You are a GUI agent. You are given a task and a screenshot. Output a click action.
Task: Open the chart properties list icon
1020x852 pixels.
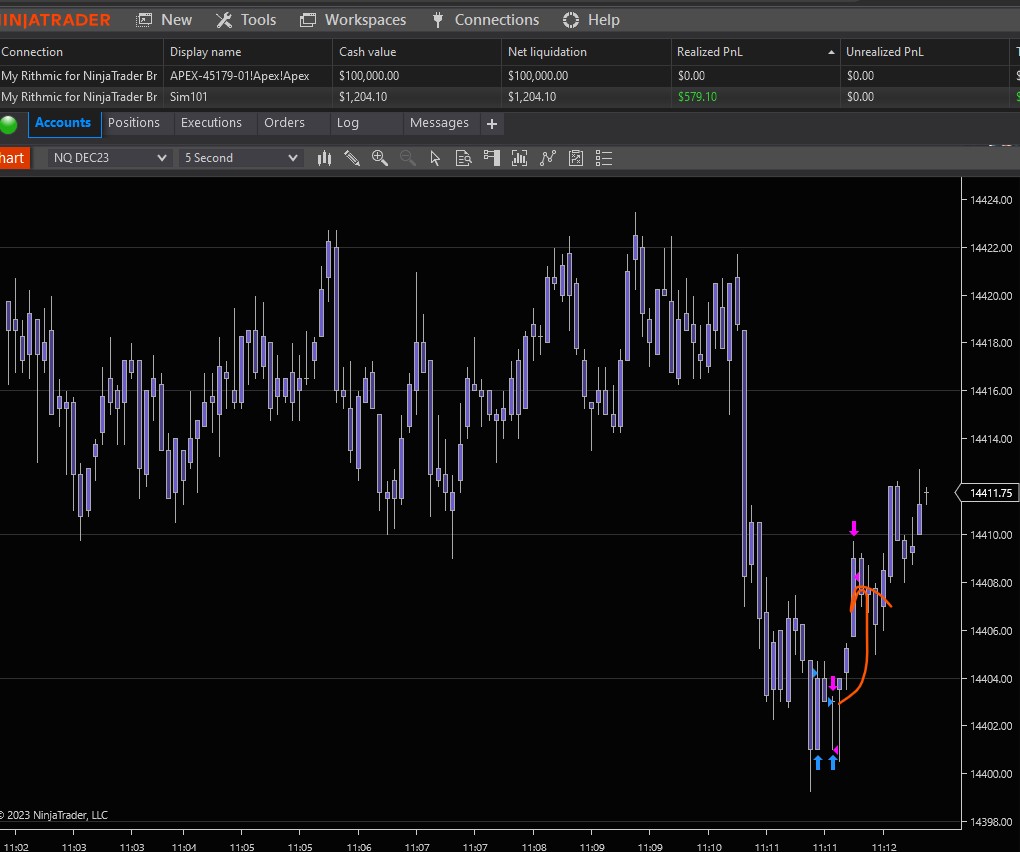pos(603,158)
